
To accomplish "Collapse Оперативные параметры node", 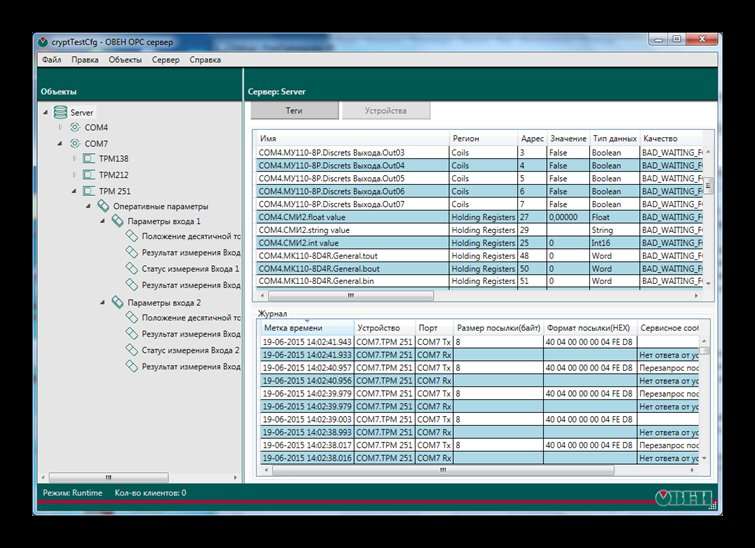I will 89,206.
